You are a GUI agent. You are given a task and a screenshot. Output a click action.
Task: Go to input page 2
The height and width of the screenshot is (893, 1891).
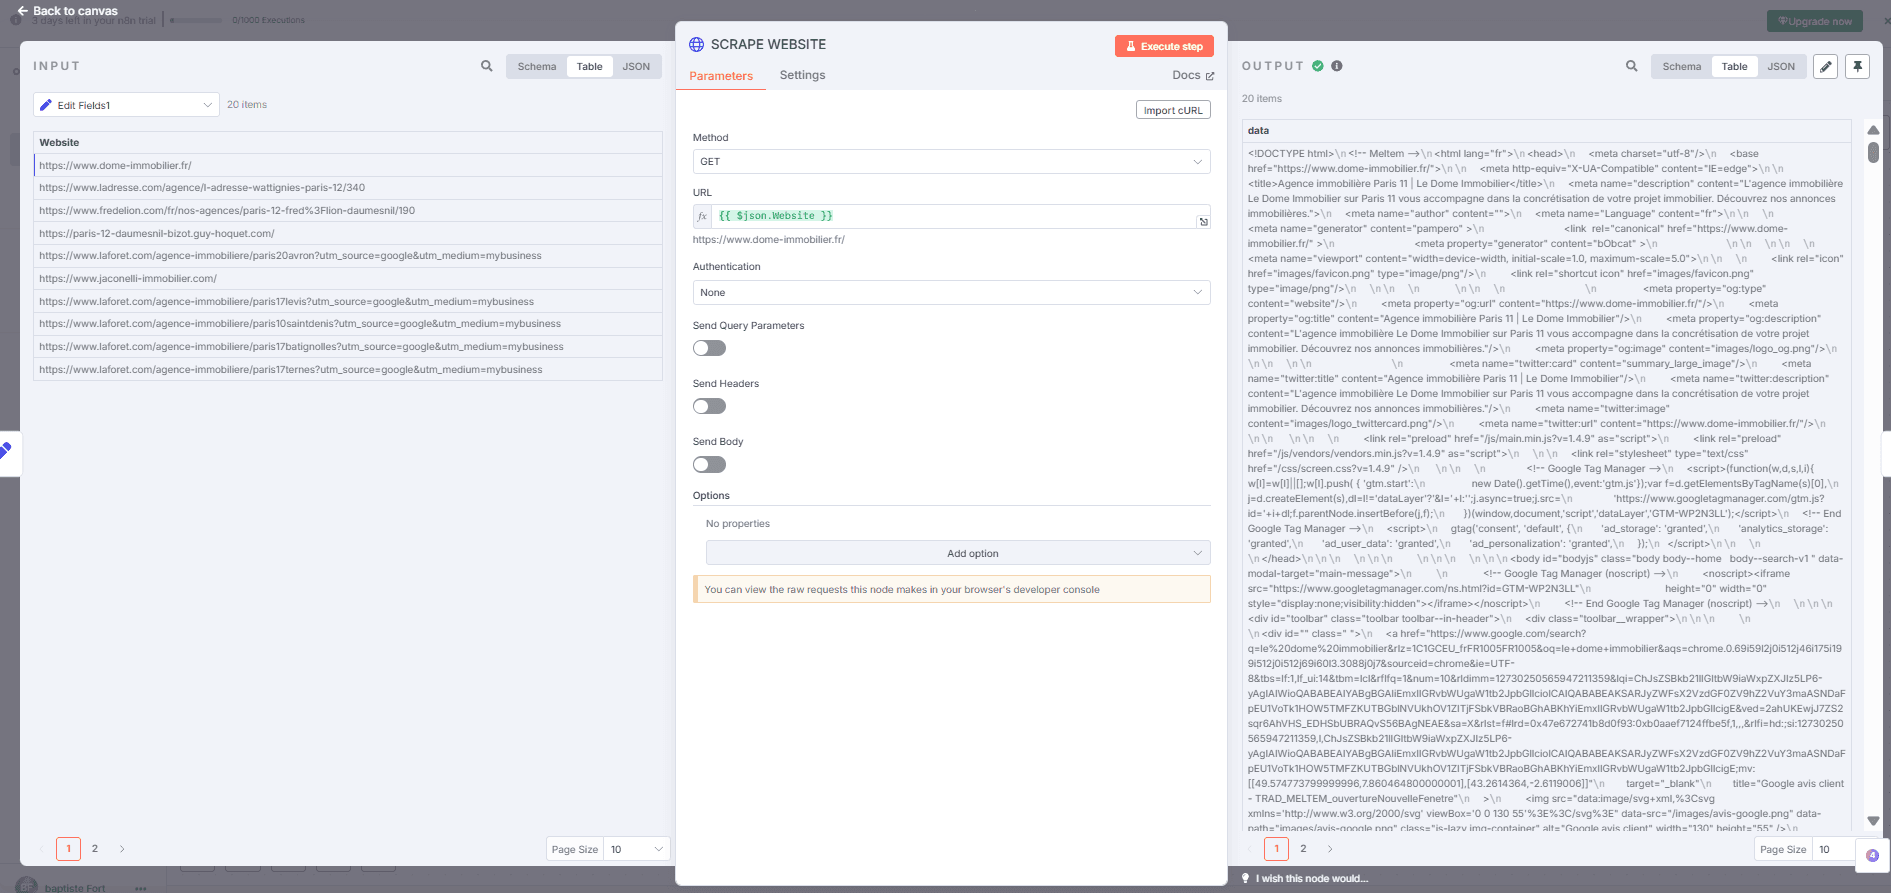95,849
